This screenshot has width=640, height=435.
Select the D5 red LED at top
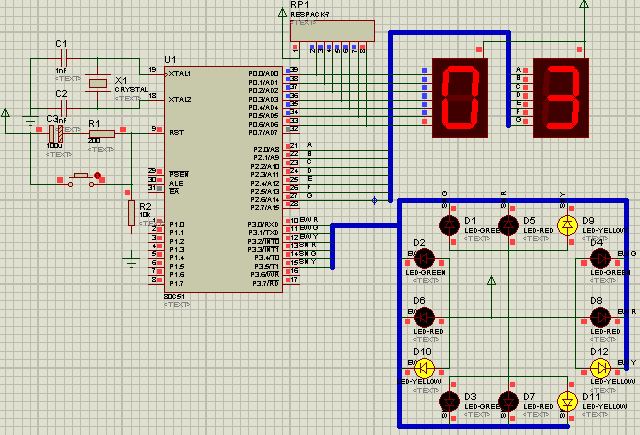508,225
